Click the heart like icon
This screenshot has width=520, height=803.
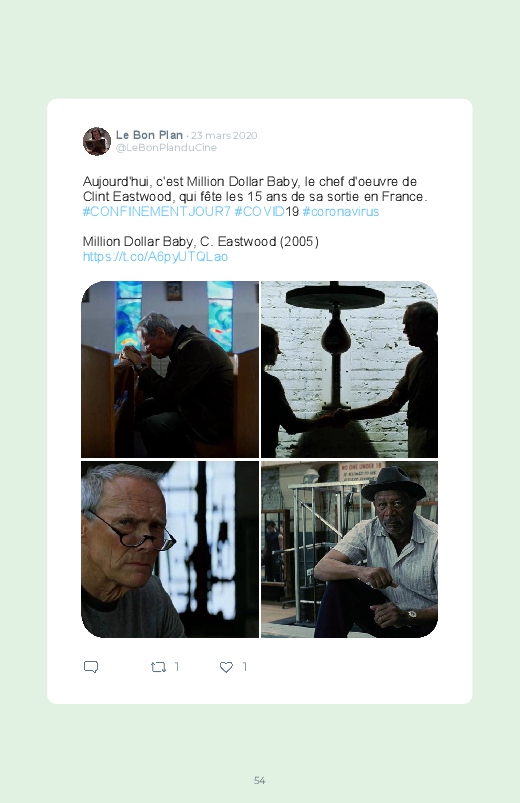(x=226, y=667)
